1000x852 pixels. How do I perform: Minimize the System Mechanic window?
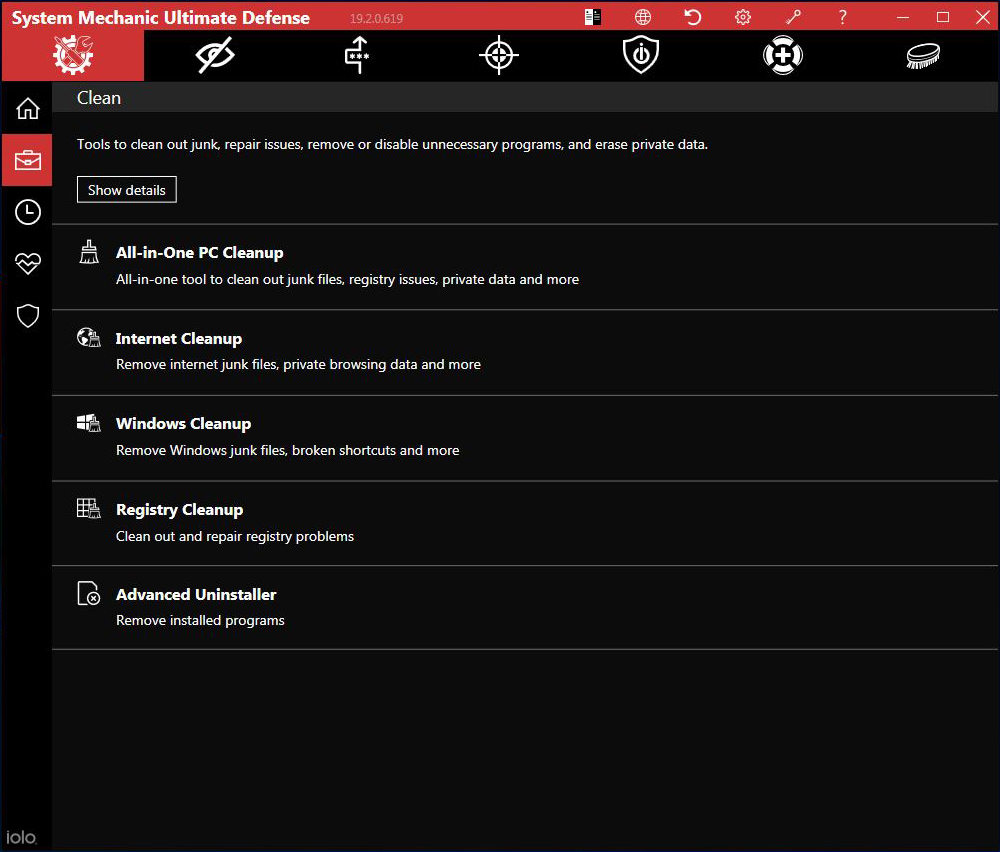(902, 17)
